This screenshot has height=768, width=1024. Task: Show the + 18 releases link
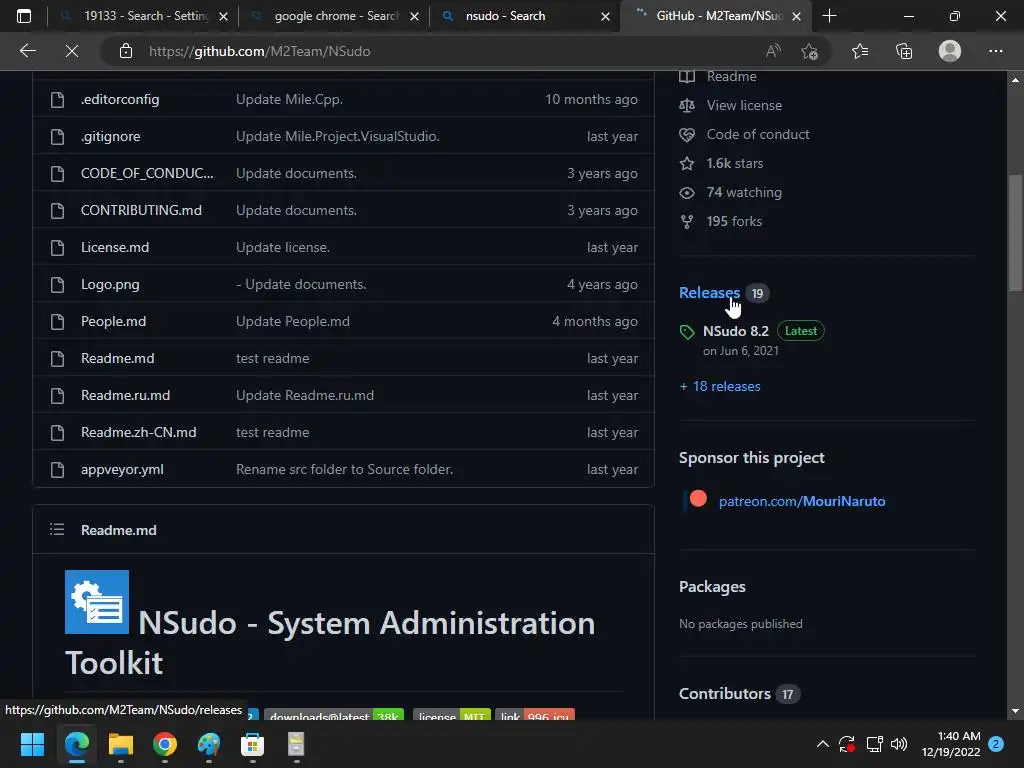point(720,386)
